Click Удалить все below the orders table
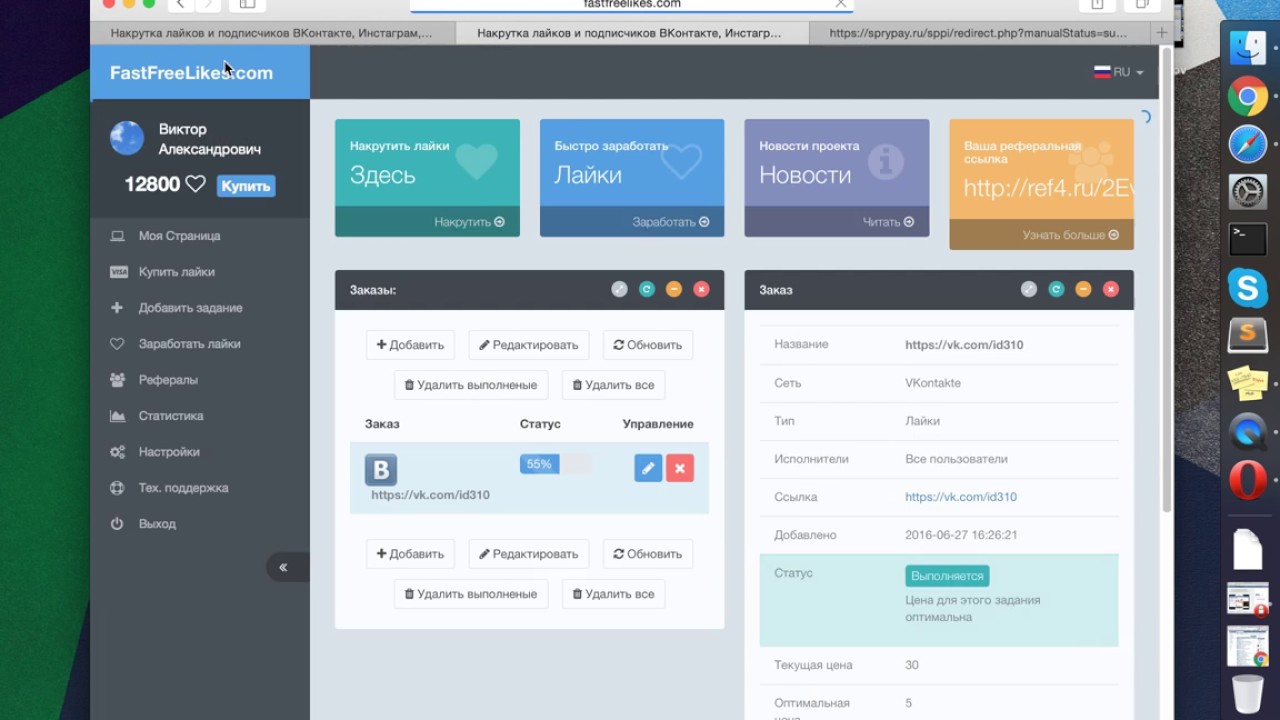 [x=613, y=594]
